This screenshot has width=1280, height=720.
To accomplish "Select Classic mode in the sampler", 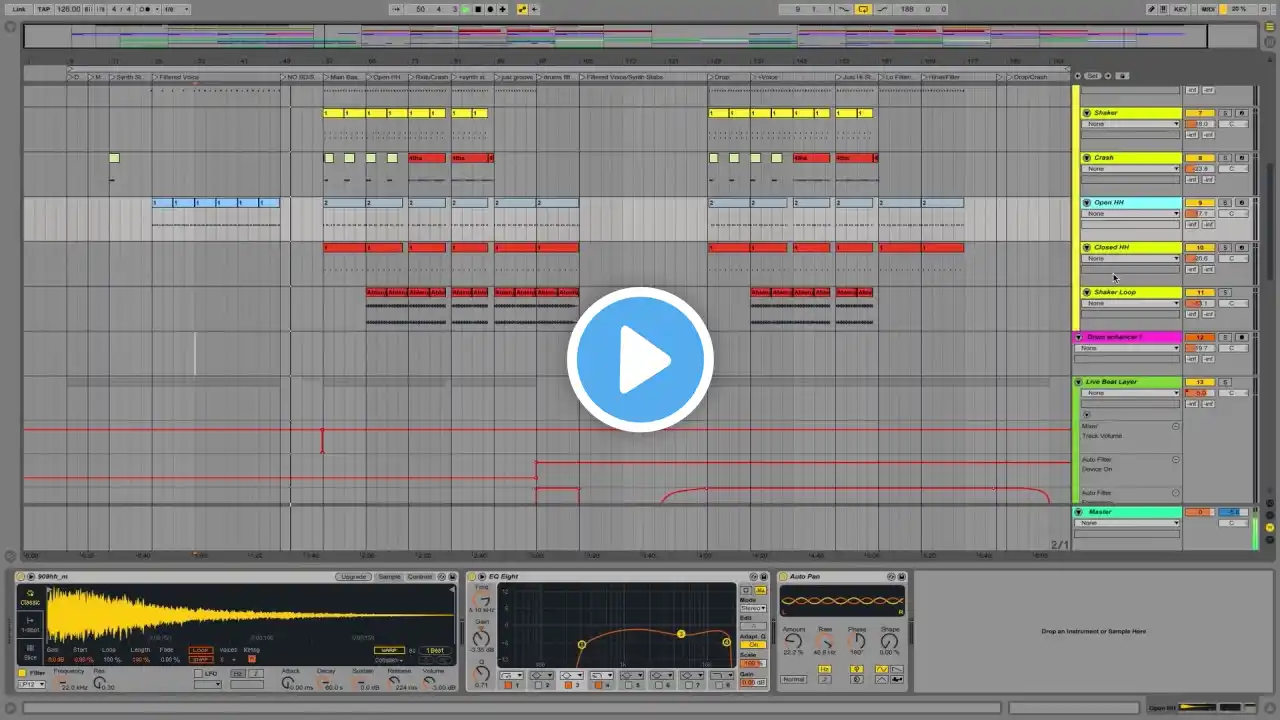I will pyautogui.click(x=30, y=599).
